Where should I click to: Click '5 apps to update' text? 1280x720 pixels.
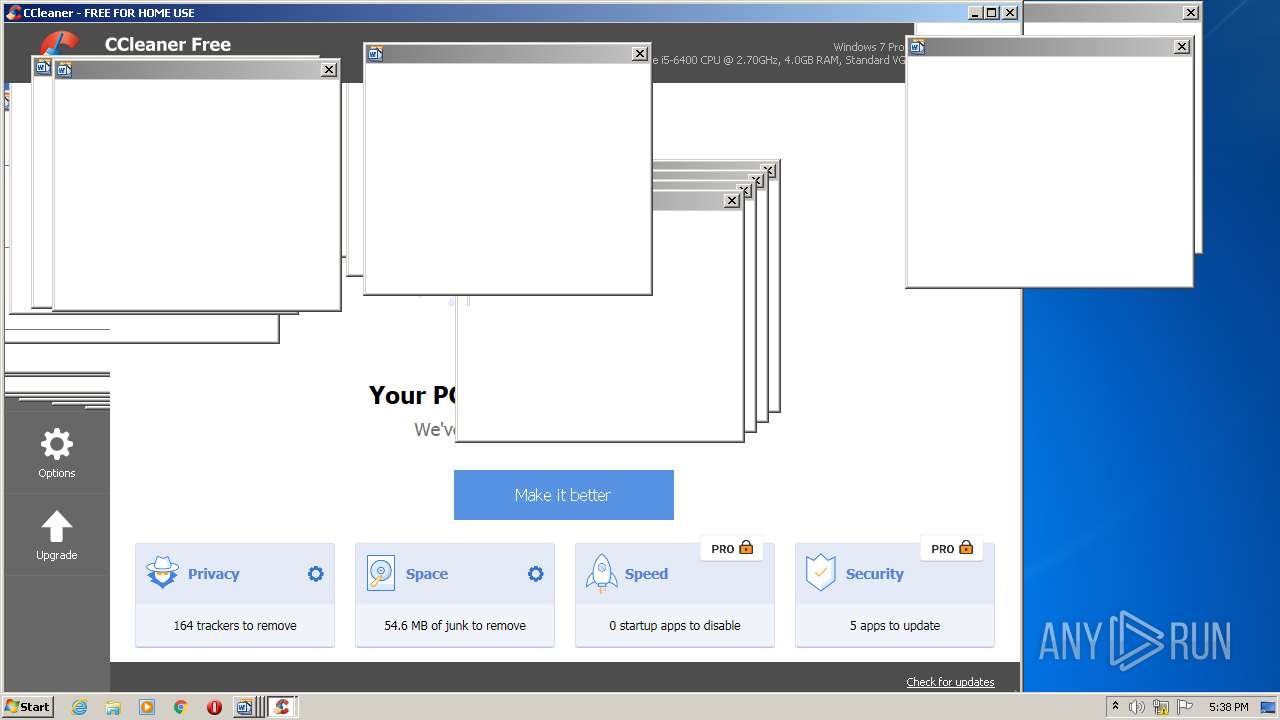[x=895, y=626]
